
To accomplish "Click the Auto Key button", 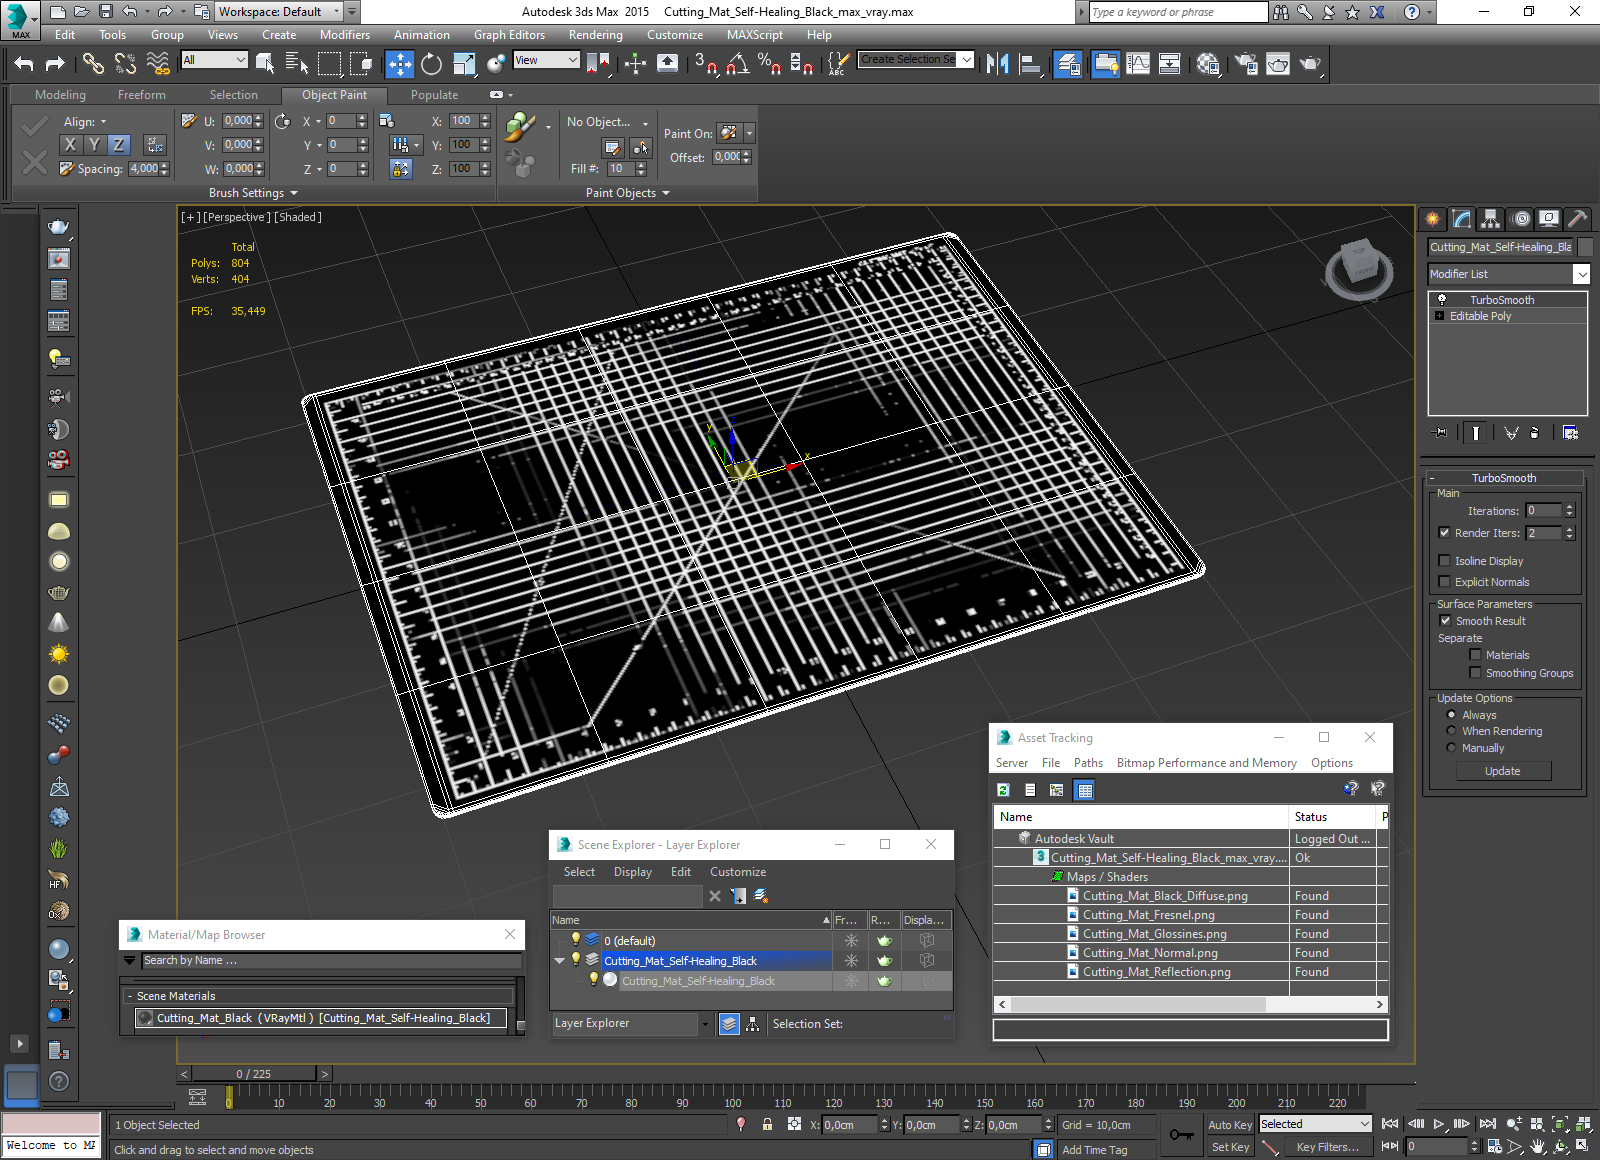I will [x=1229, y=1125].
